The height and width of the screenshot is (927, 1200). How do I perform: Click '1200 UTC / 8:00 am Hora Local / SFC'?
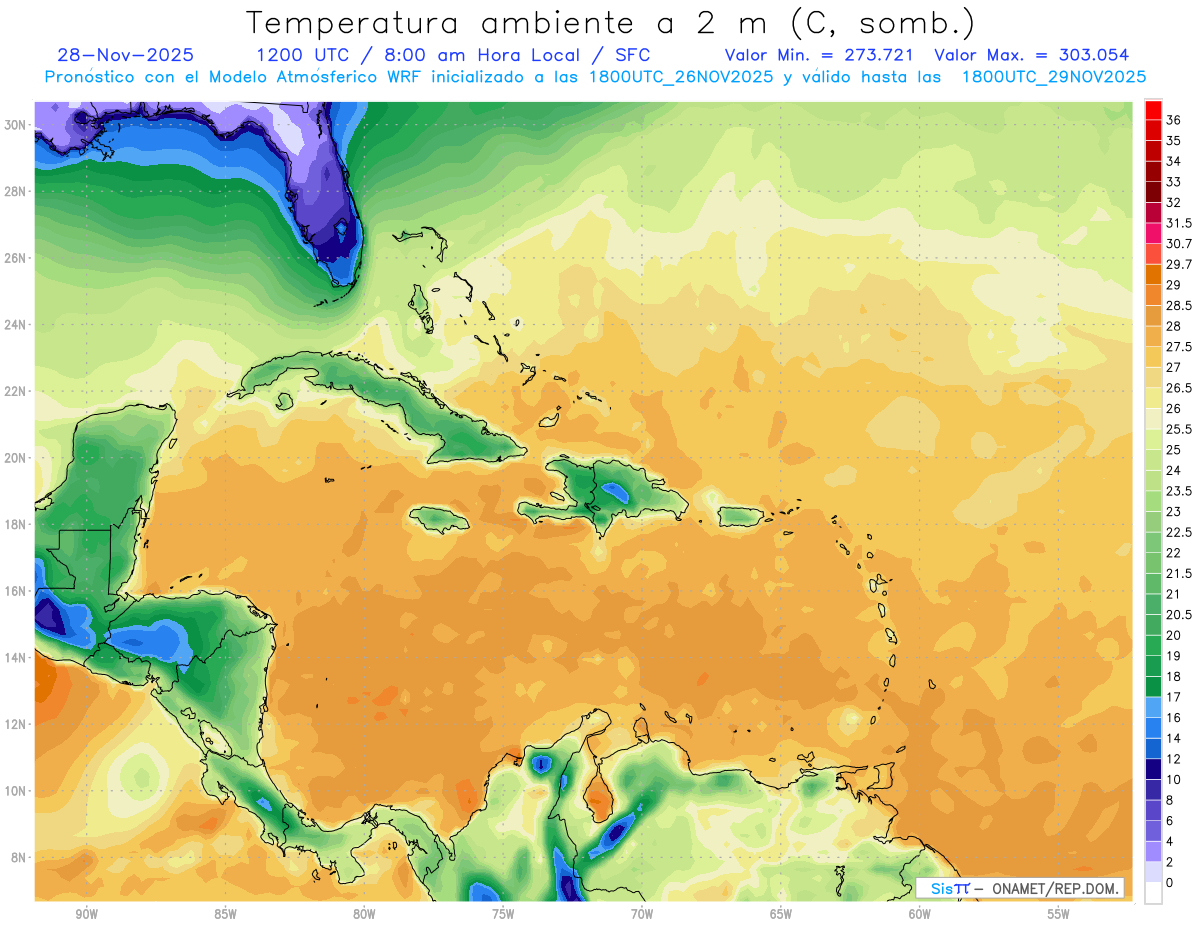(453, 55)
